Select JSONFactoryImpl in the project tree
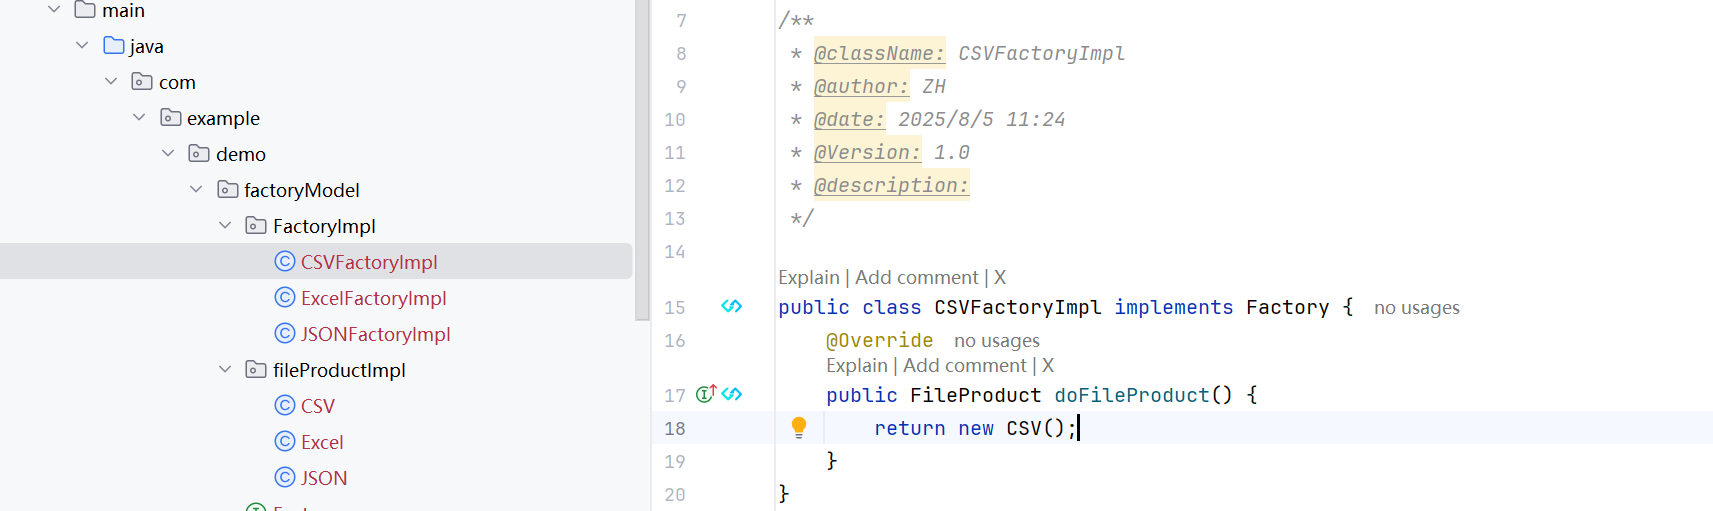Screen dimensions: 1713x511 tap(375, 334)
